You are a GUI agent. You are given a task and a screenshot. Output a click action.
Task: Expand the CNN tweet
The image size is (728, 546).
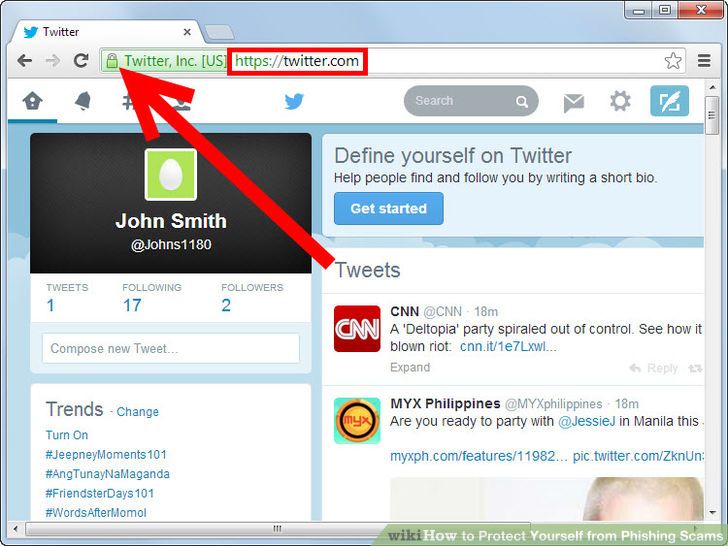pos(410,367)
